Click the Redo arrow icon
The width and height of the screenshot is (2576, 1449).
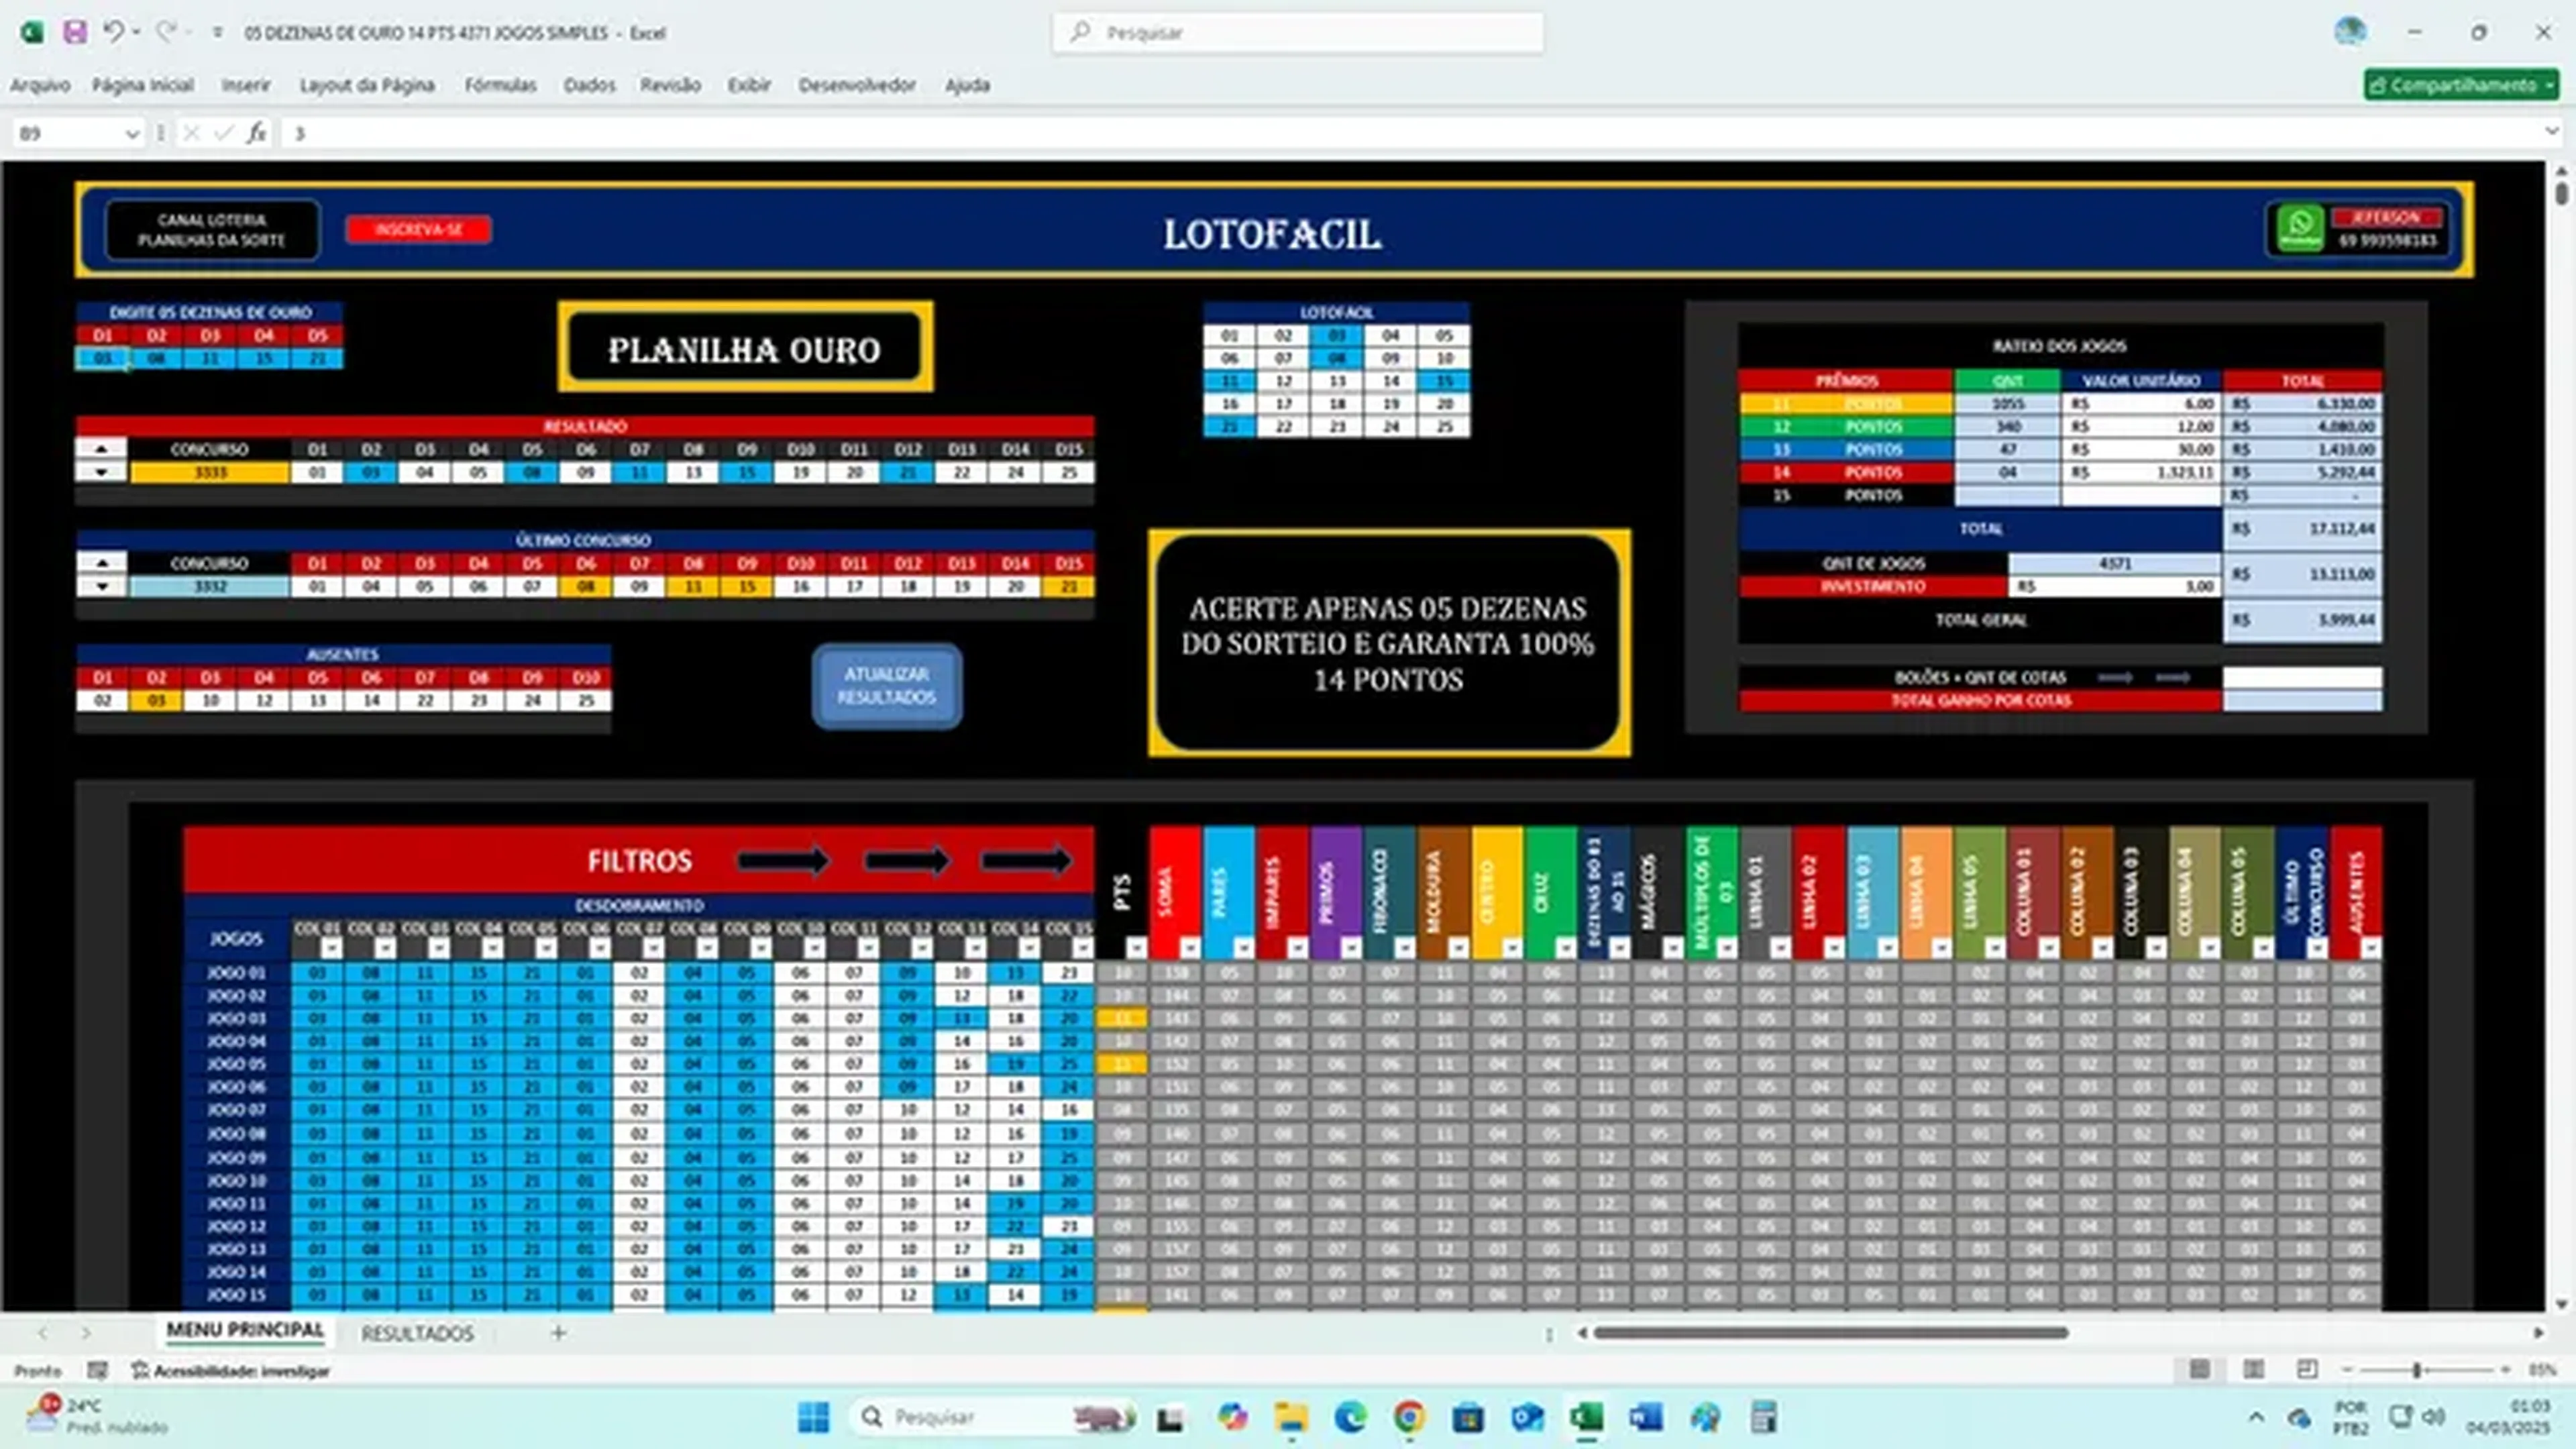click(x=166, y=32)
